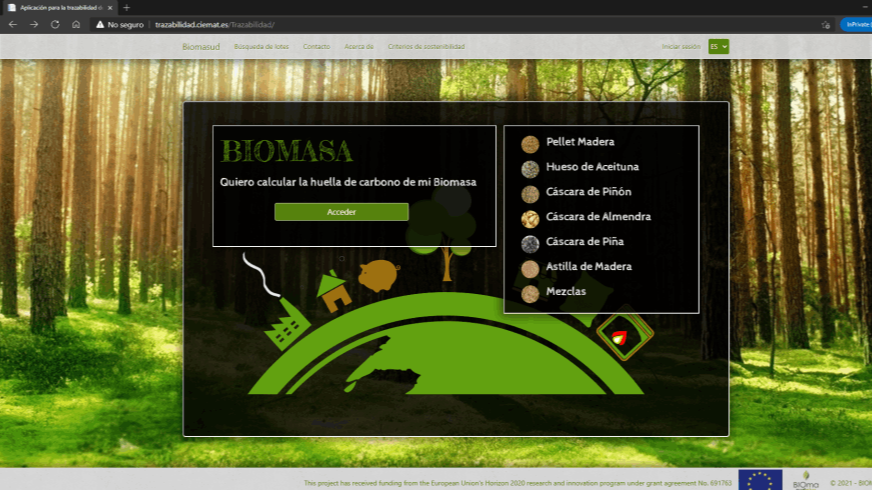Image resolution: width=872 pixels, height=490 pixels.
Task: Click the Pellet Madera biomass icon
Action: tap(530, 143)
